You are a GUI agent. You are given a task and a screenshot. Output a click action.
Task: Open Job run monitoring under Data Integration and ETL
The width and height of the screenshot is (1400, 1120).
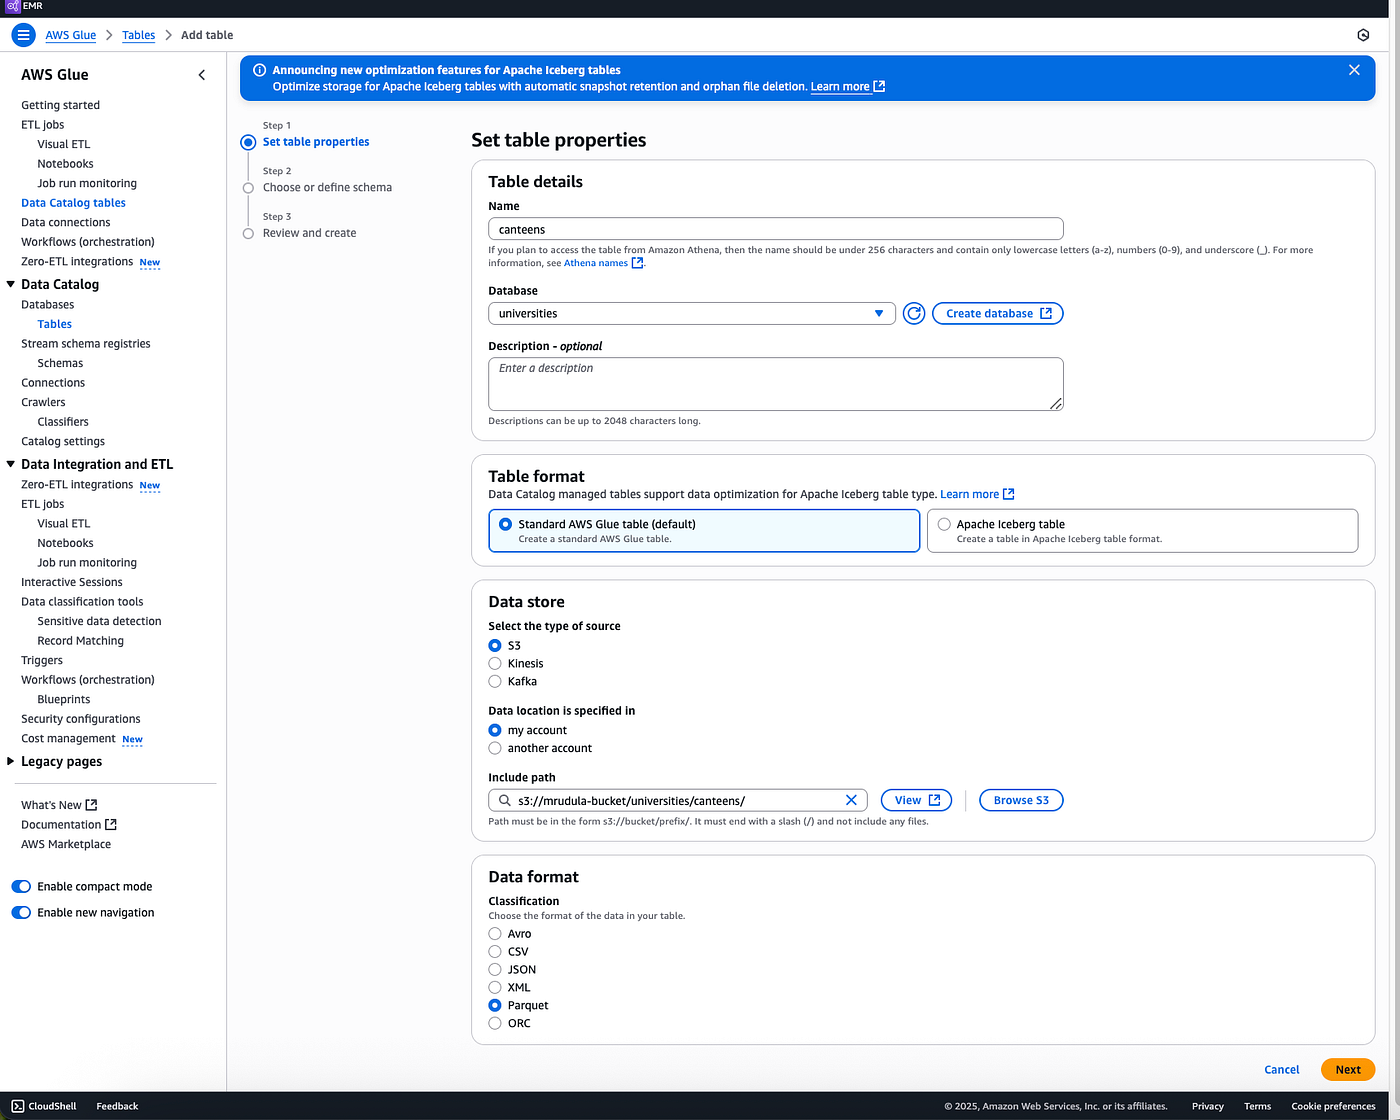click(x=87, y=563)
